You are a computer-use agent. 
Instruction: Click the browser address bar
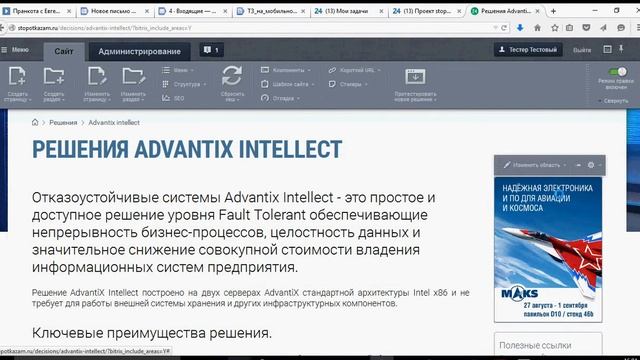253,28
